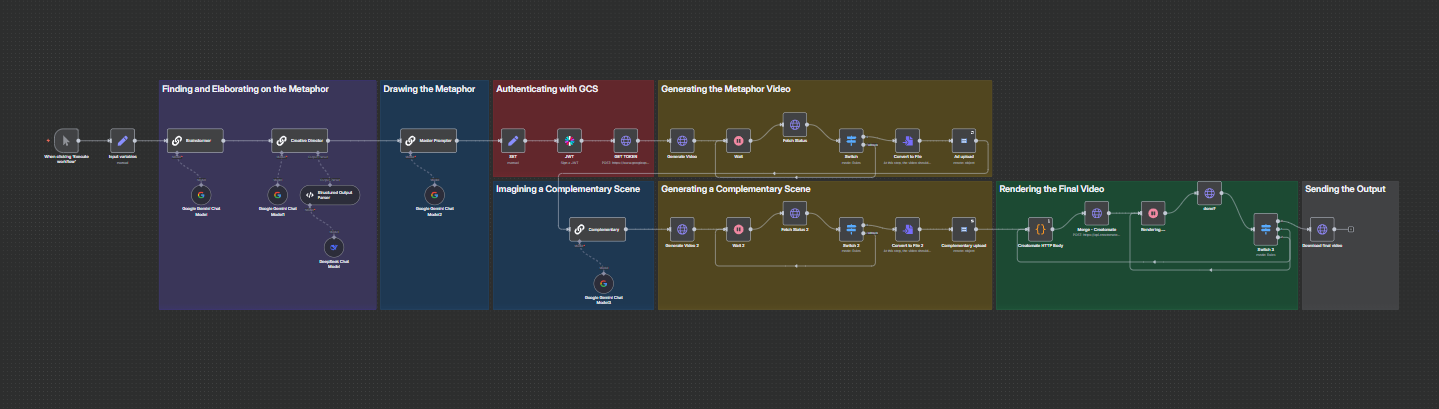1439x409 pixels.
Task: Click the GET TOKEN HTTP request node
Action: (626, 141)
